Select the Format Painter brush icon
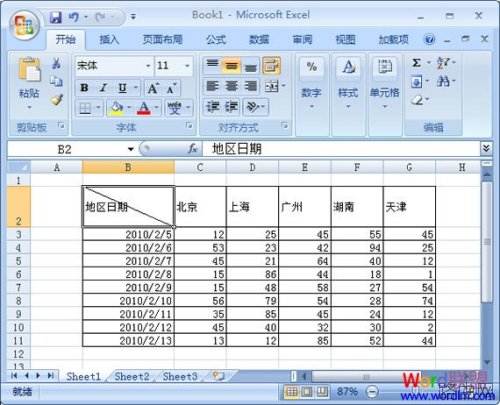This screenshot has width=500, height=405. [57, 100]
